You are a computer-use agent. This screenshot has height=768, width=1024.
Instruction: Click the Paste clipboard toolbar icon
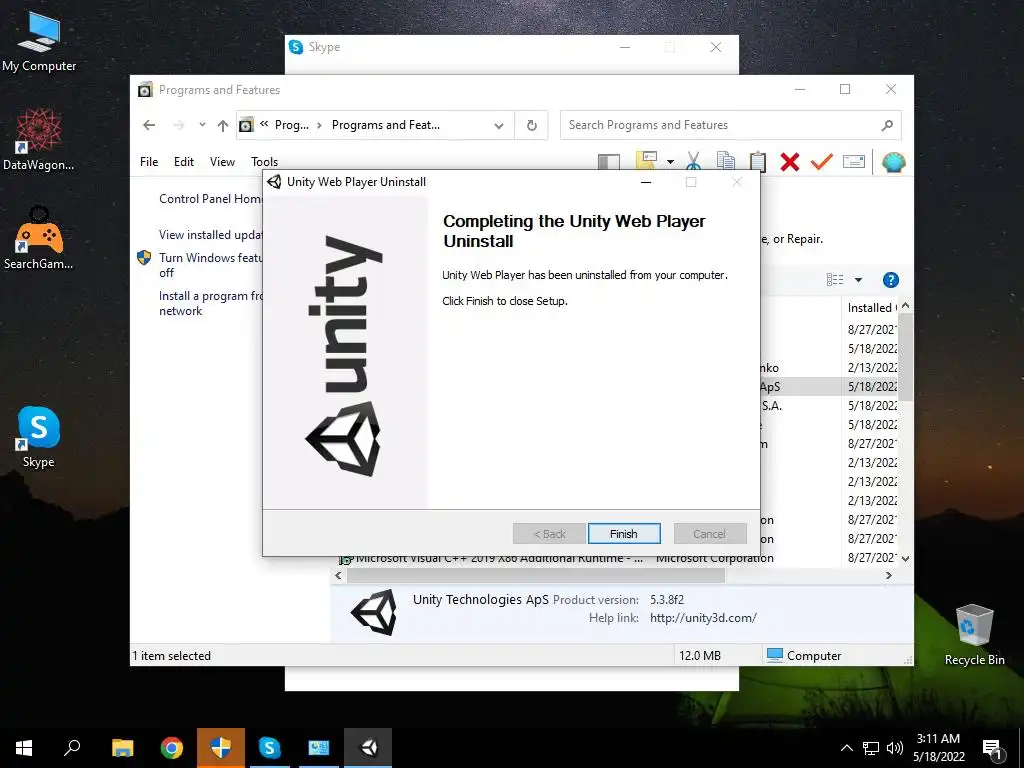click(x=758, y=161)
